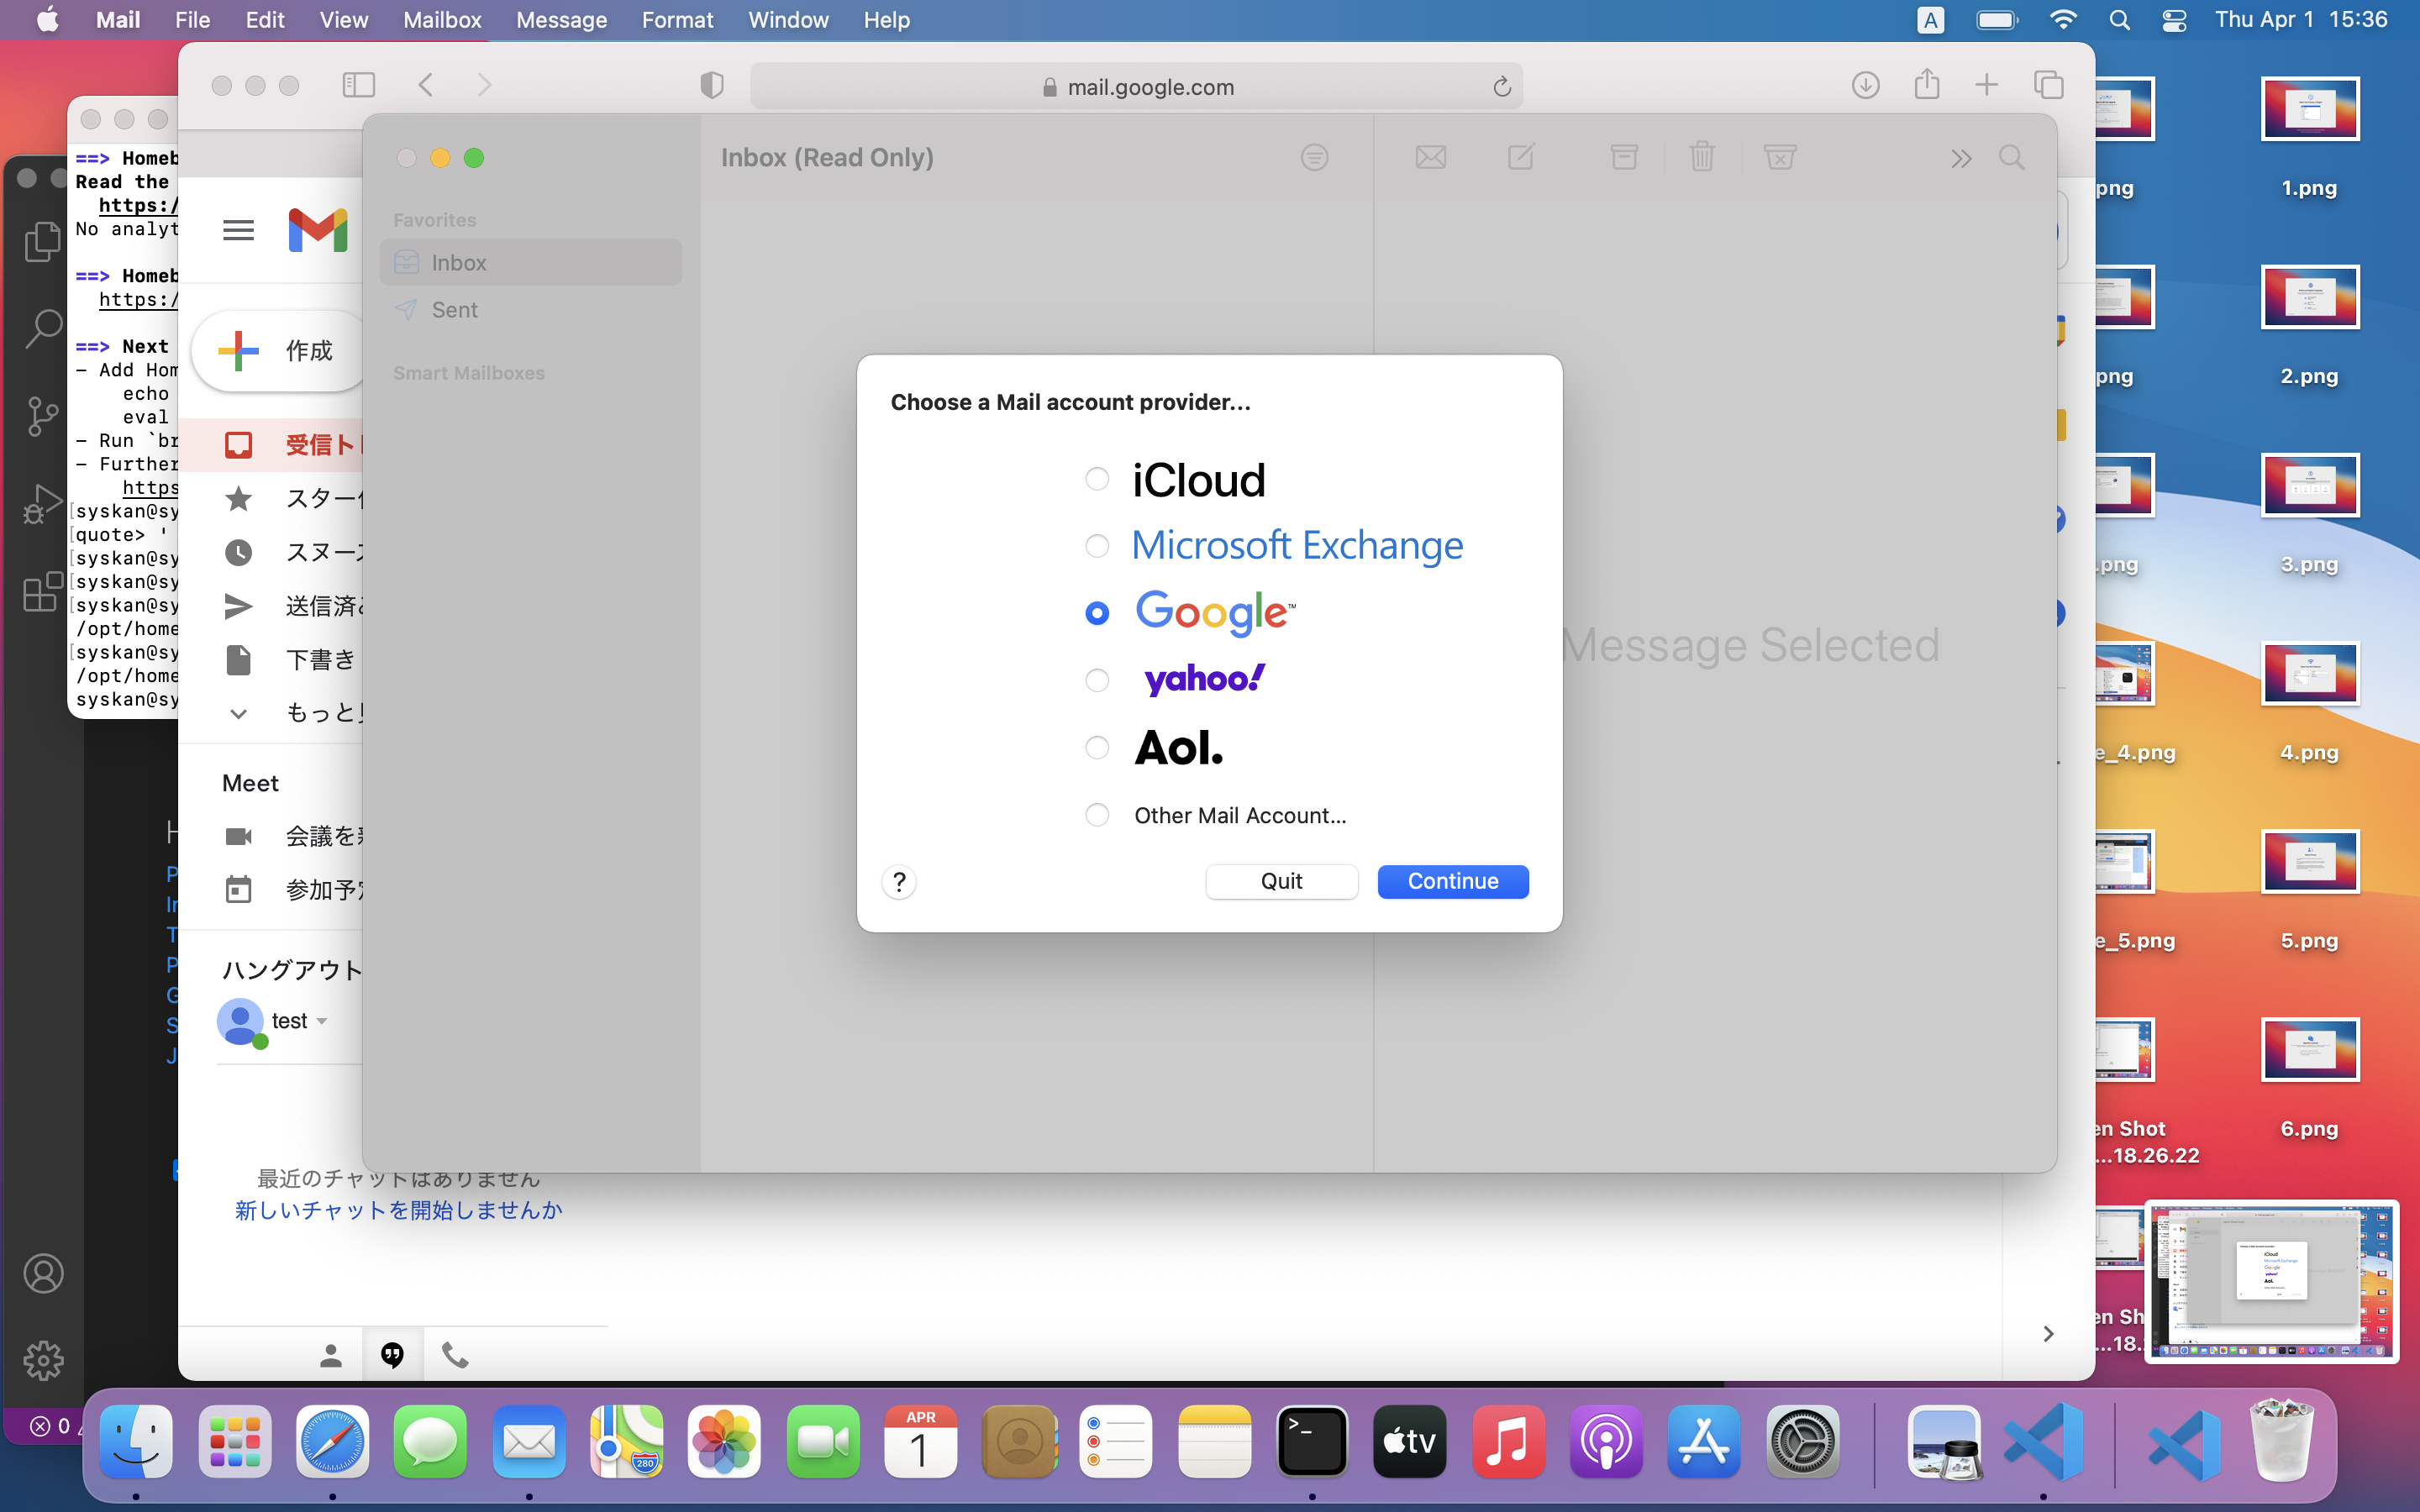The width and height of the screenshot is (2420, 1512).
Task: Click the get mail envelope icon
Action: [1431, 157]
